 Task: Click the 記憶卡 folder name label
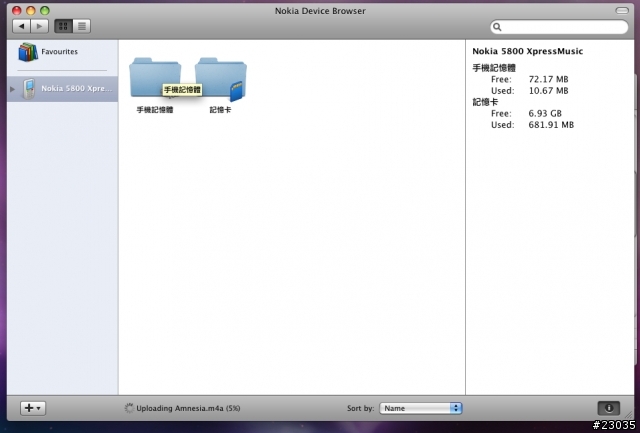tap(220, 110)
